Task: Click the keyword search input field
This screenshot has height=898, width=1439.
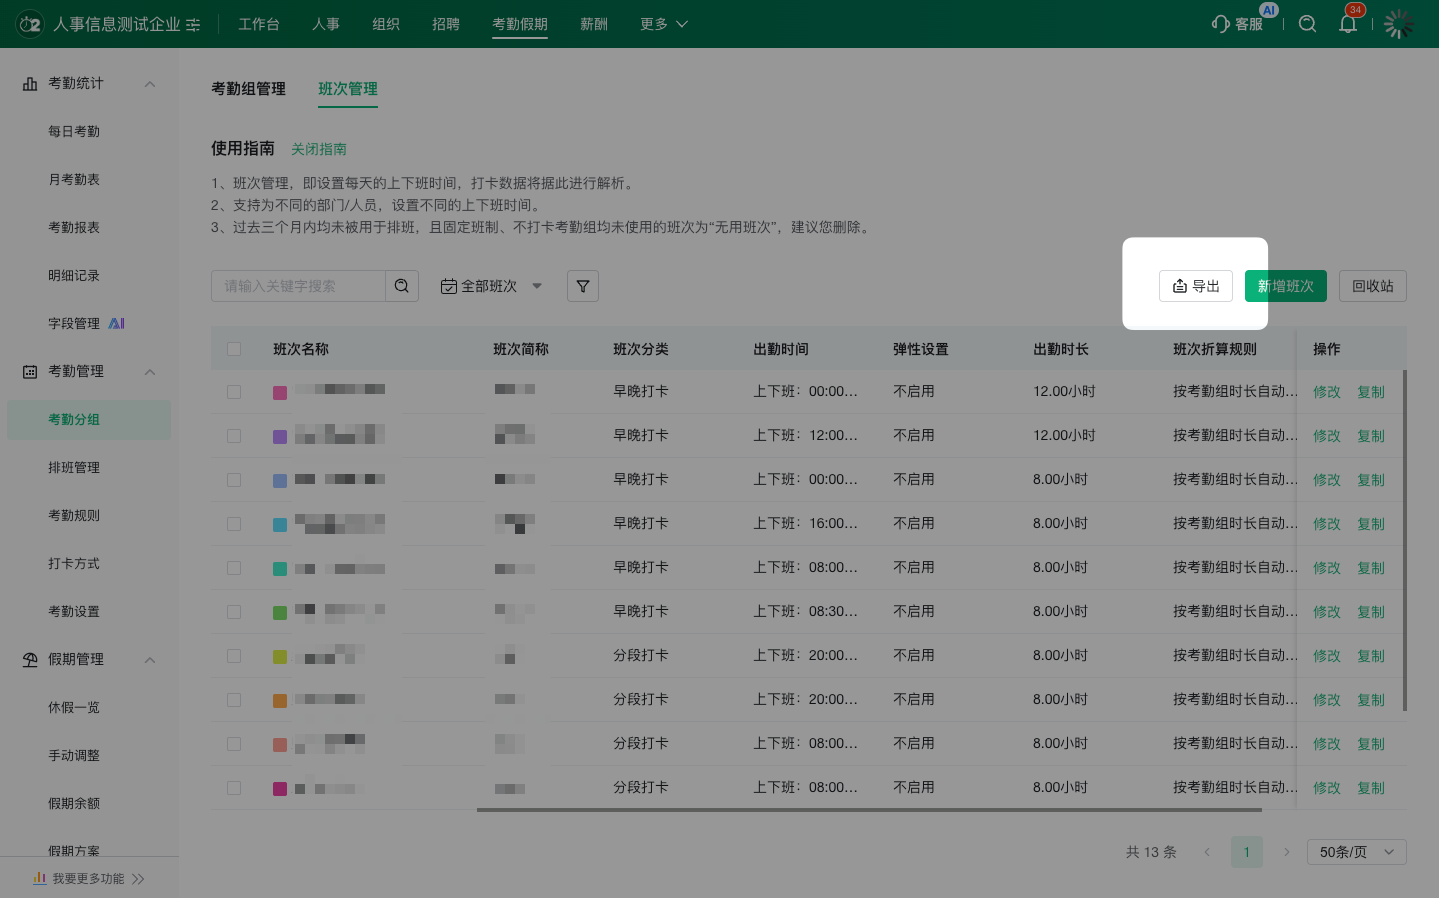Action: coord(298,286)
